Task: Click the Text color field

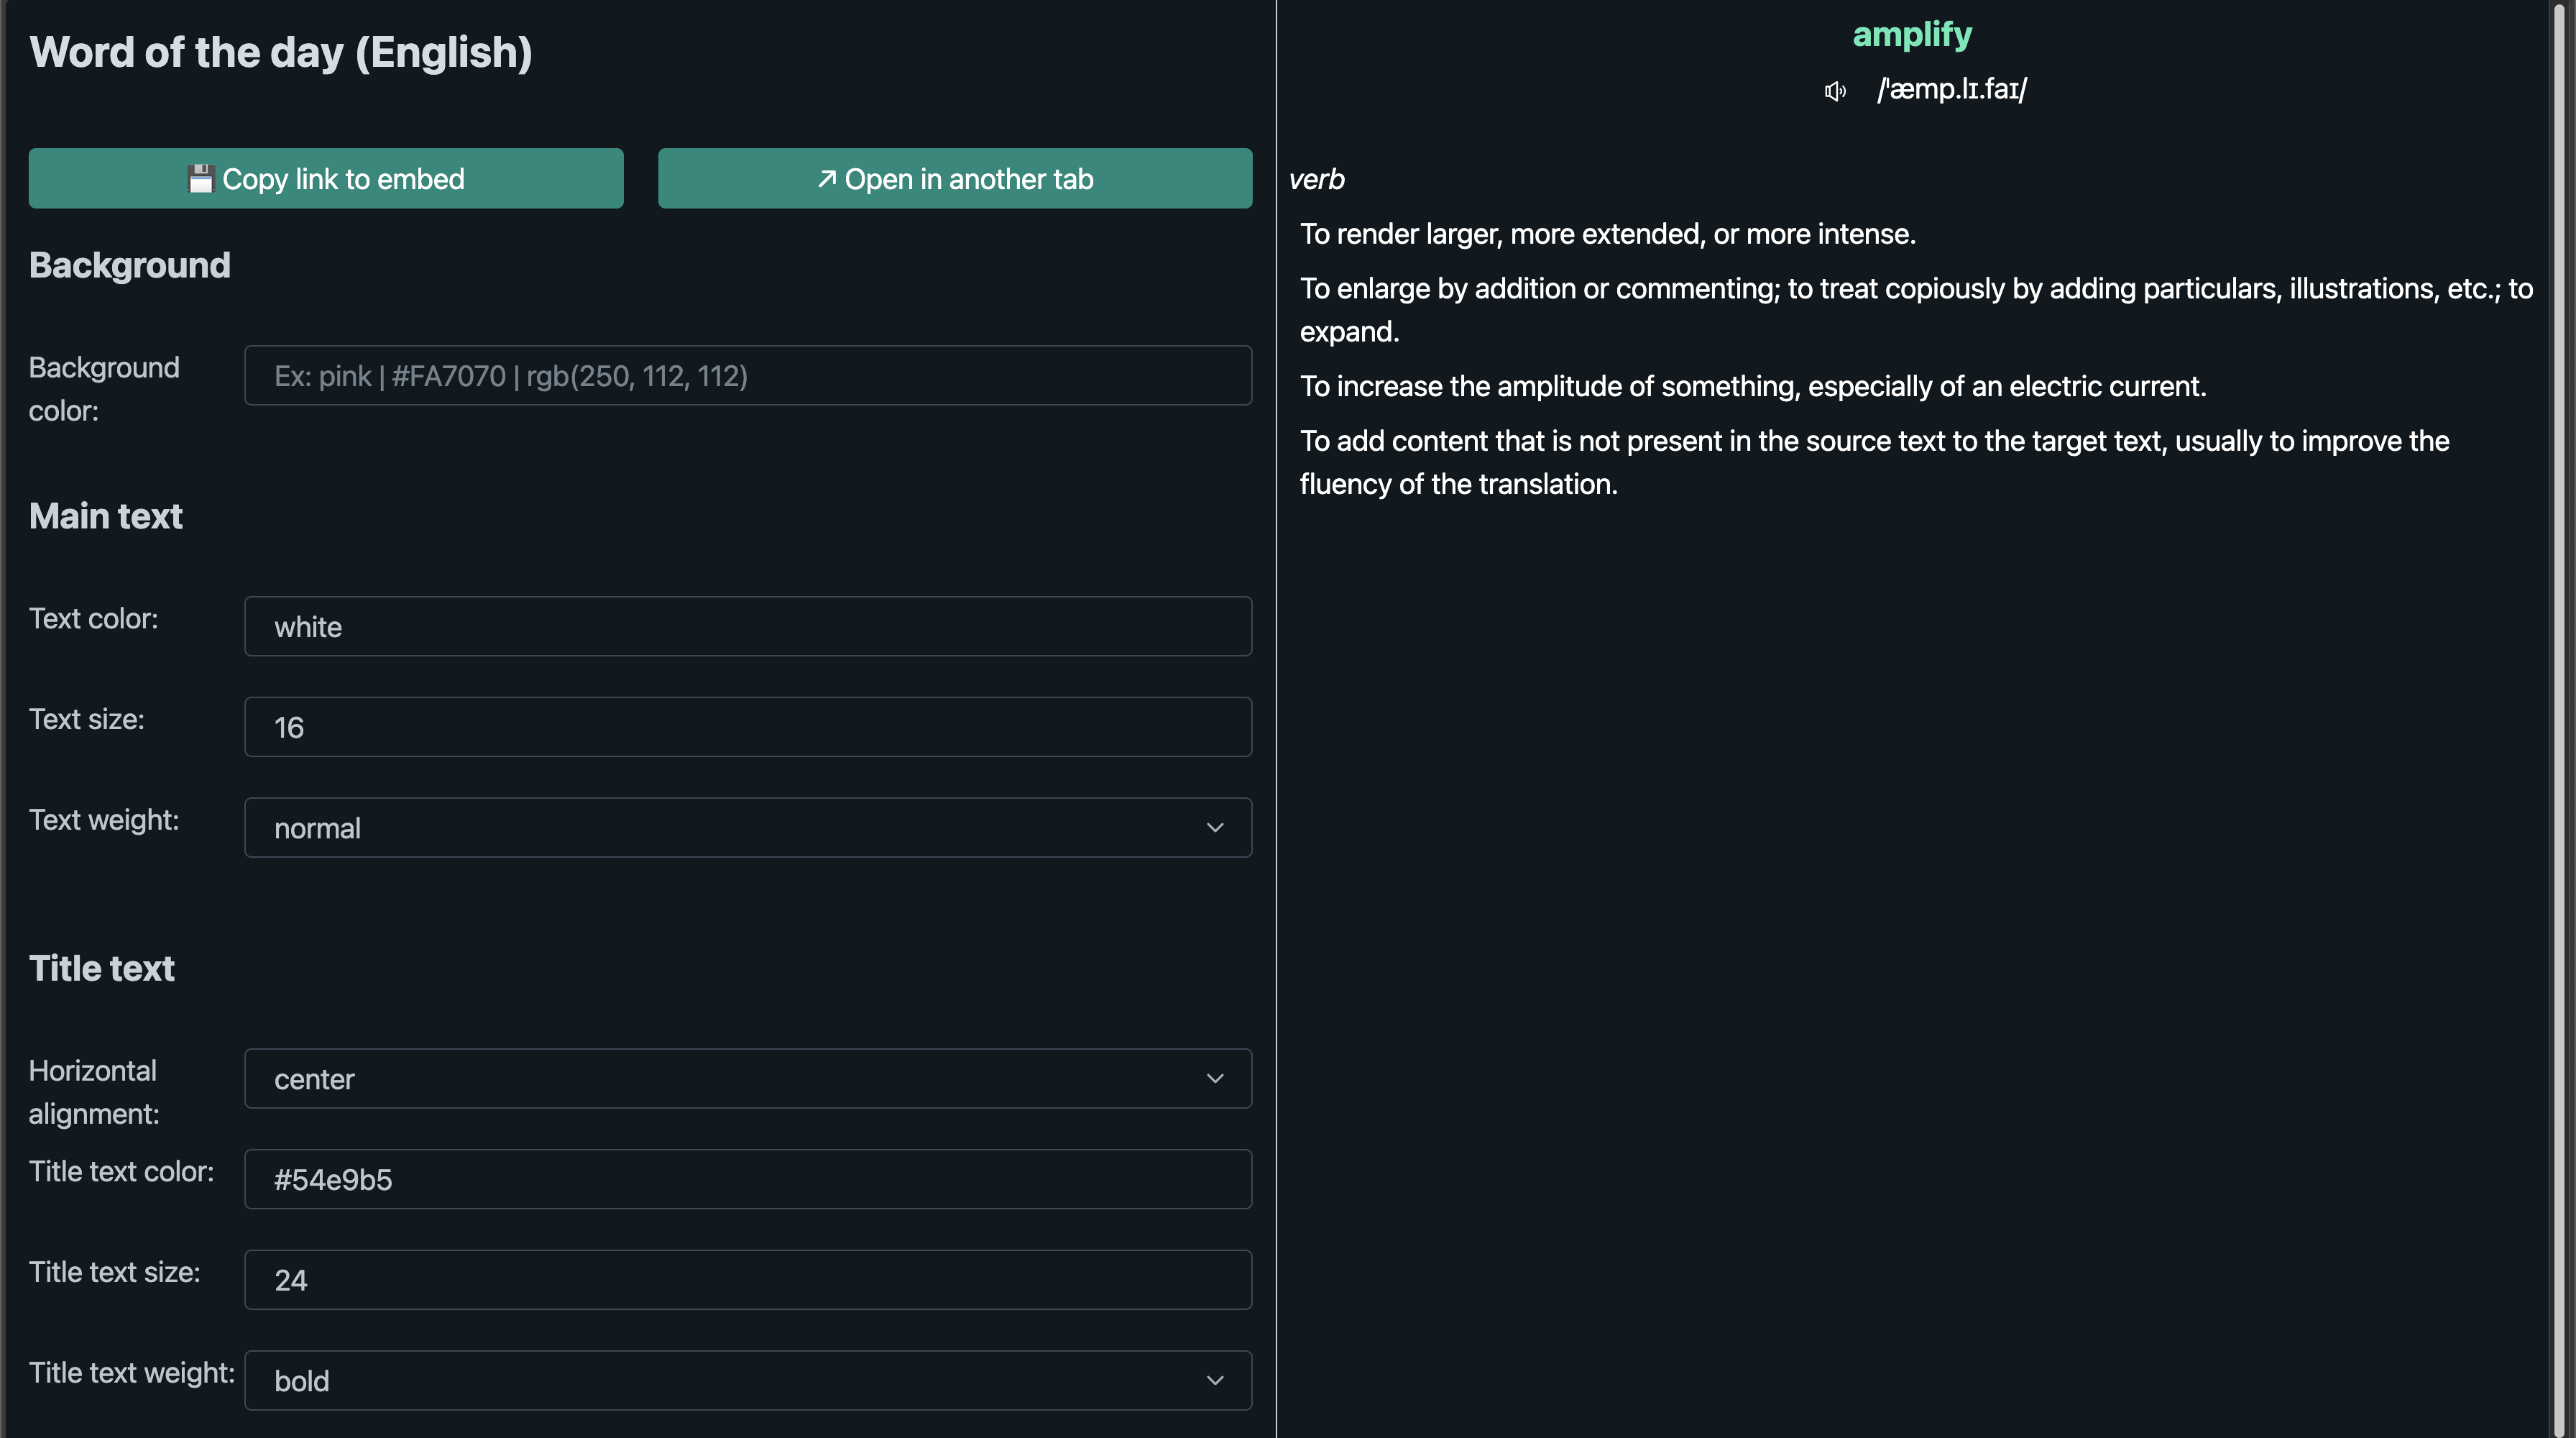Action: (x=747, y=626)
